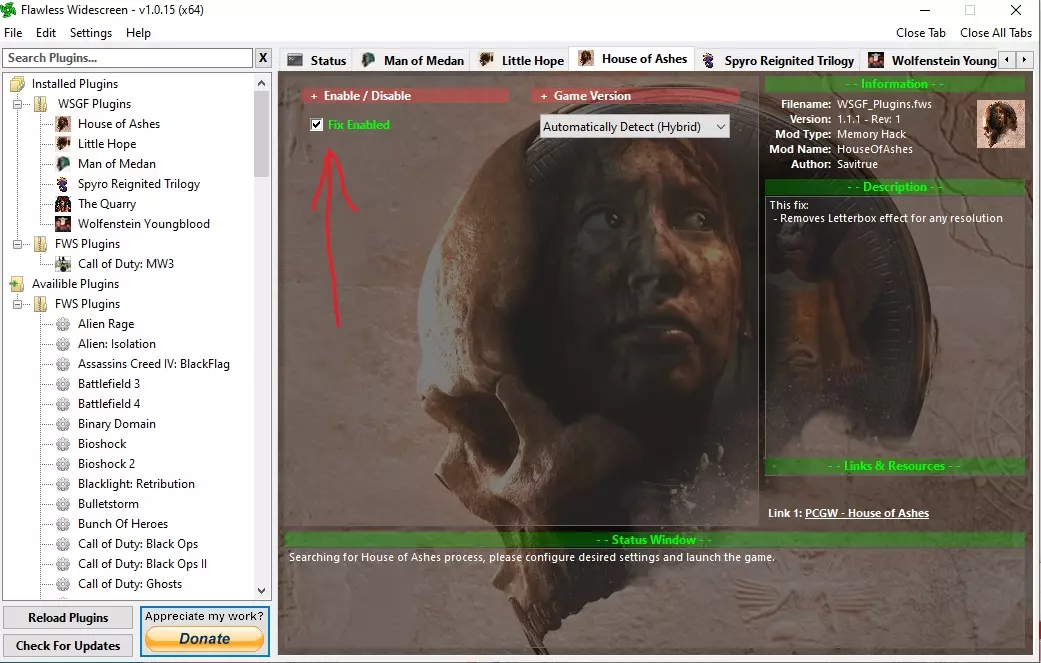Collapse the Availible Plugins tree node
Viewport: 1041px width, 663px height.
[18, 284]
